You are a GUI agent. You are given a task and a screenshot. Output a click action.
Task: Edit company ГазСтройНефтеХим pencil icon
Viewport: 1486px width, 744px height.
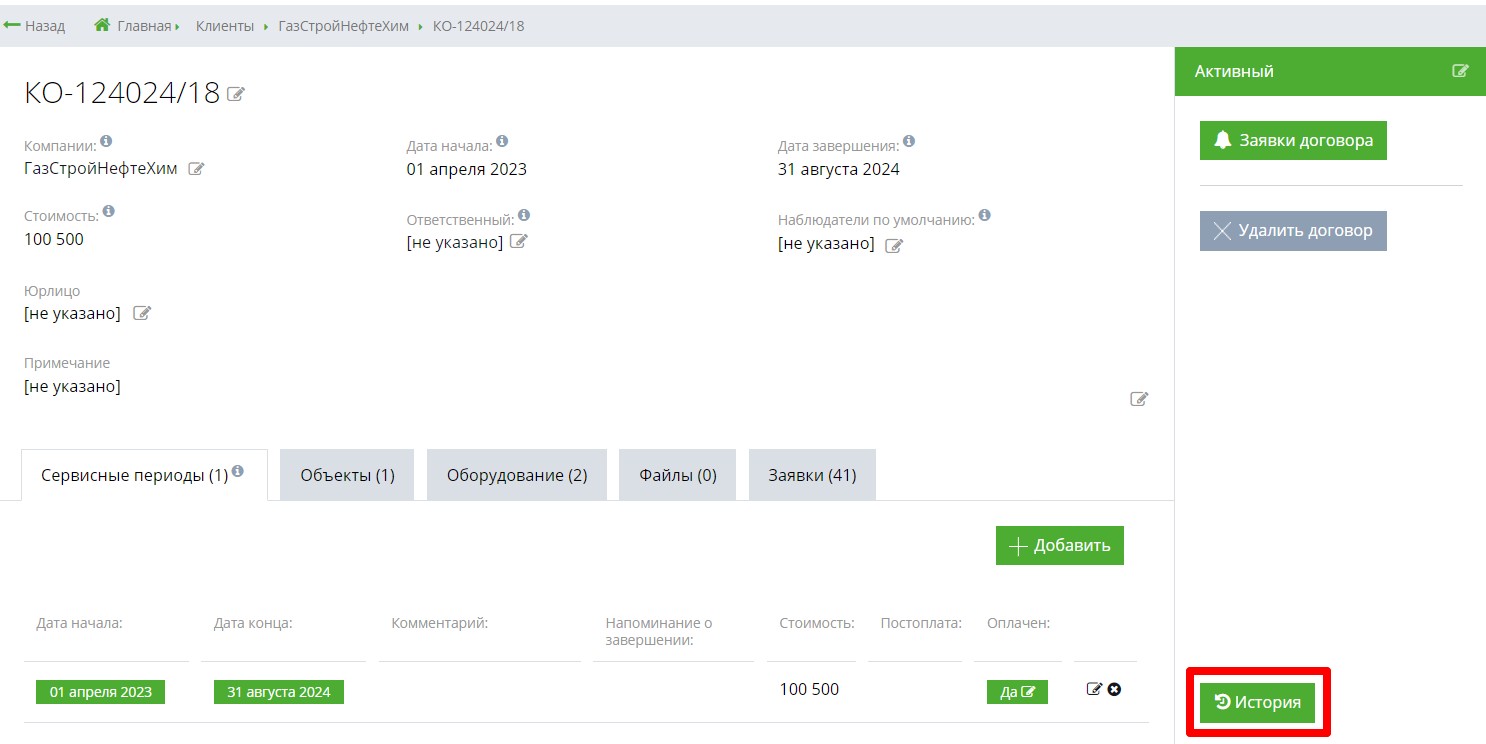pos(196,169)
